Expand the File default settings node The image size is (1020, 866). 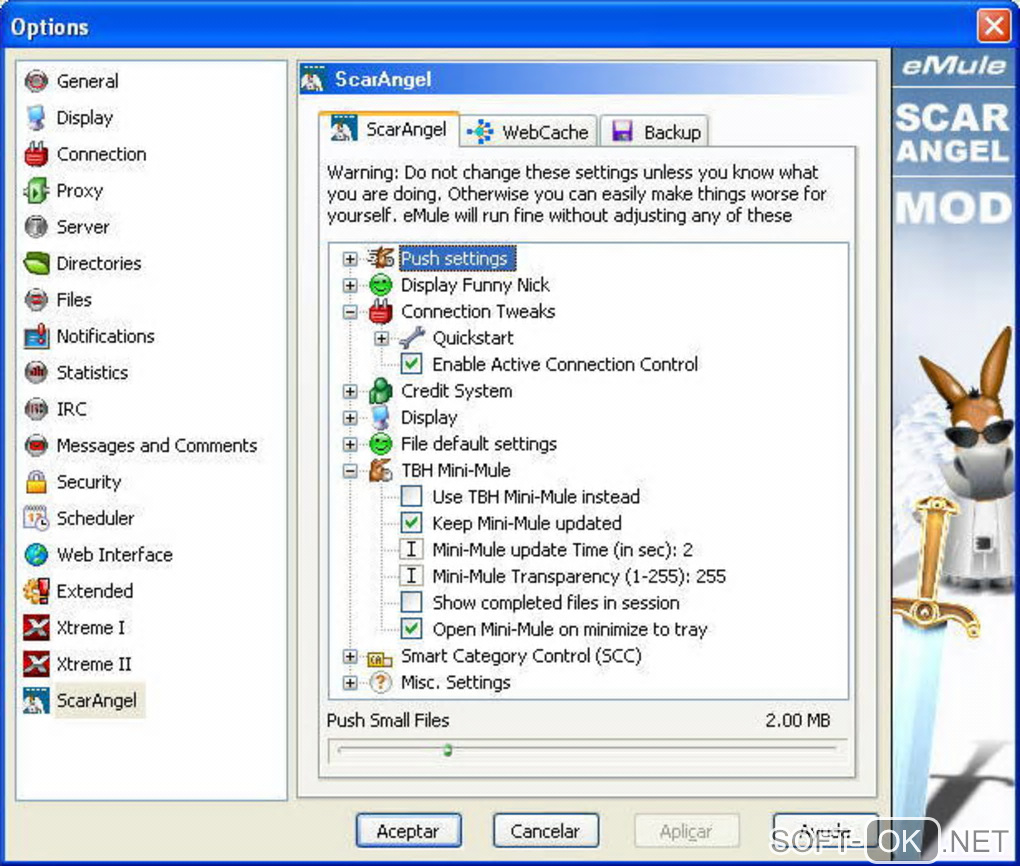350,444
